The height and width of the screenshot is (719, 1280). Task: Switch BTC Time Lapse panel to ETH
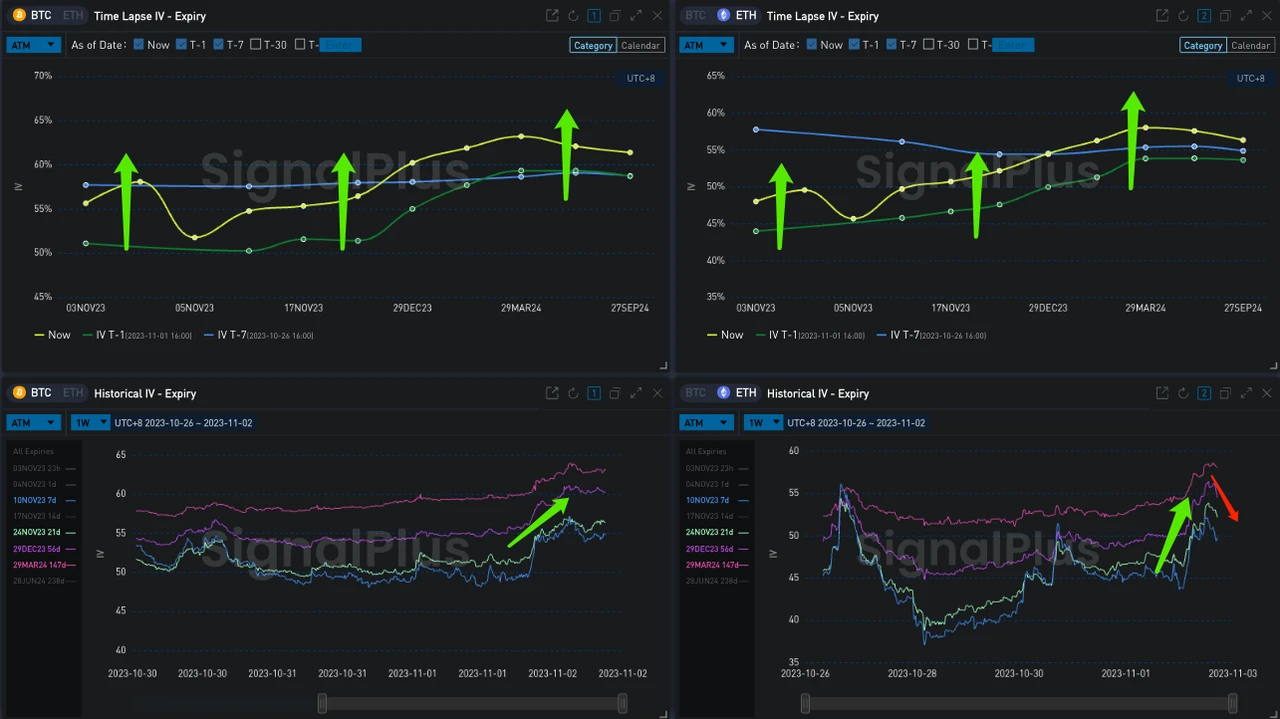pos(72,16)
